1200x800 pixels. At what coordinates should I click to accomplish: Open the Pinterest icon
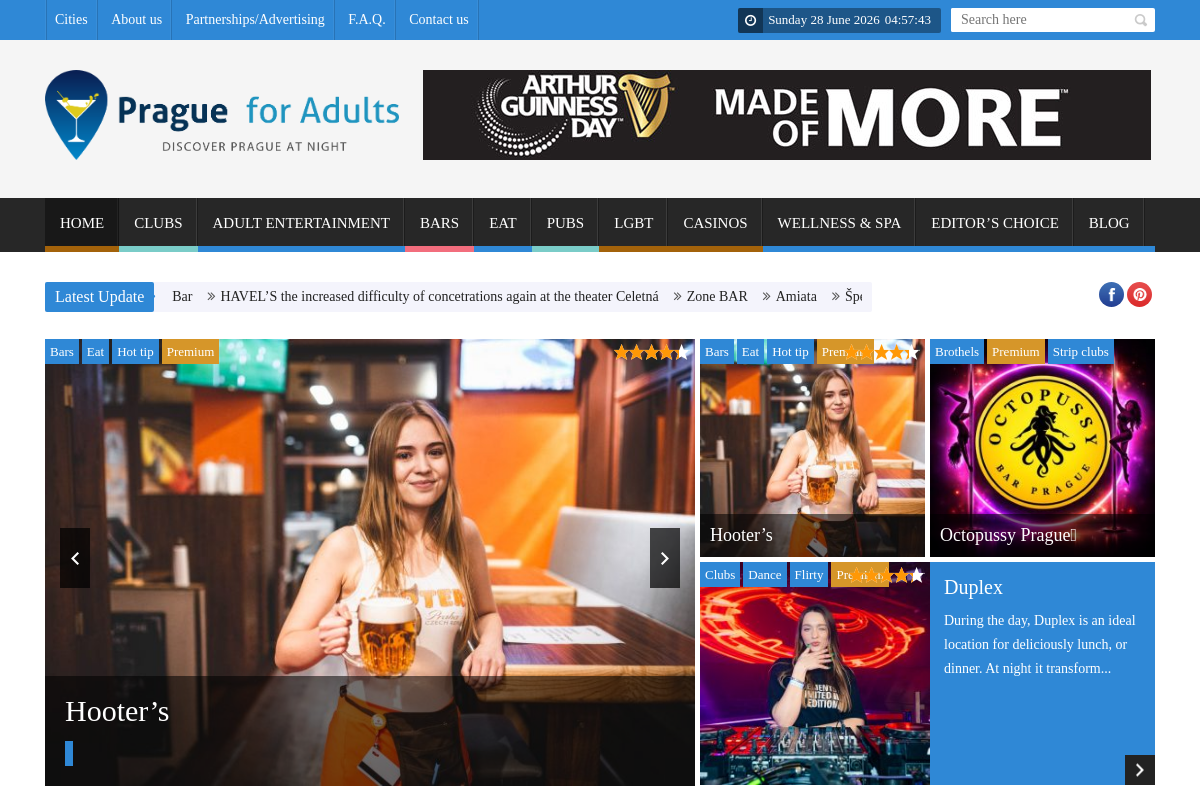(x=1140, y=294)
